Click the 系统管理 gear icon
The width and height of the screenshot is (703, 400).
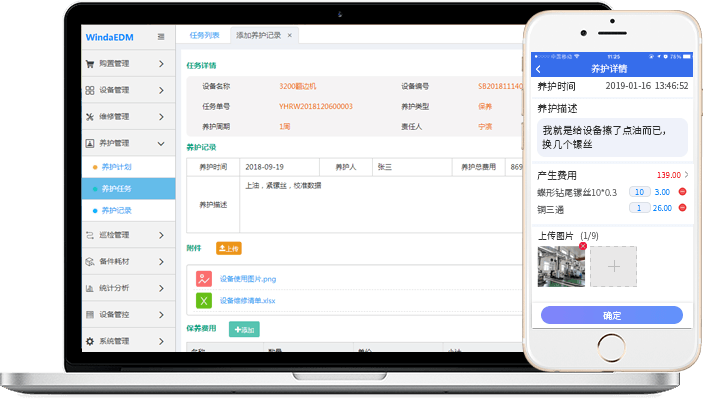coord(90,341)
